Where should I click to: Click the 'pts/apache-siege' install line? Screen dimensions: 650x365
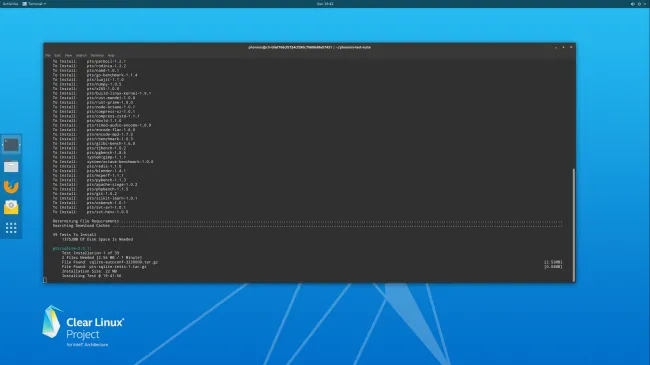pos(95,185)
